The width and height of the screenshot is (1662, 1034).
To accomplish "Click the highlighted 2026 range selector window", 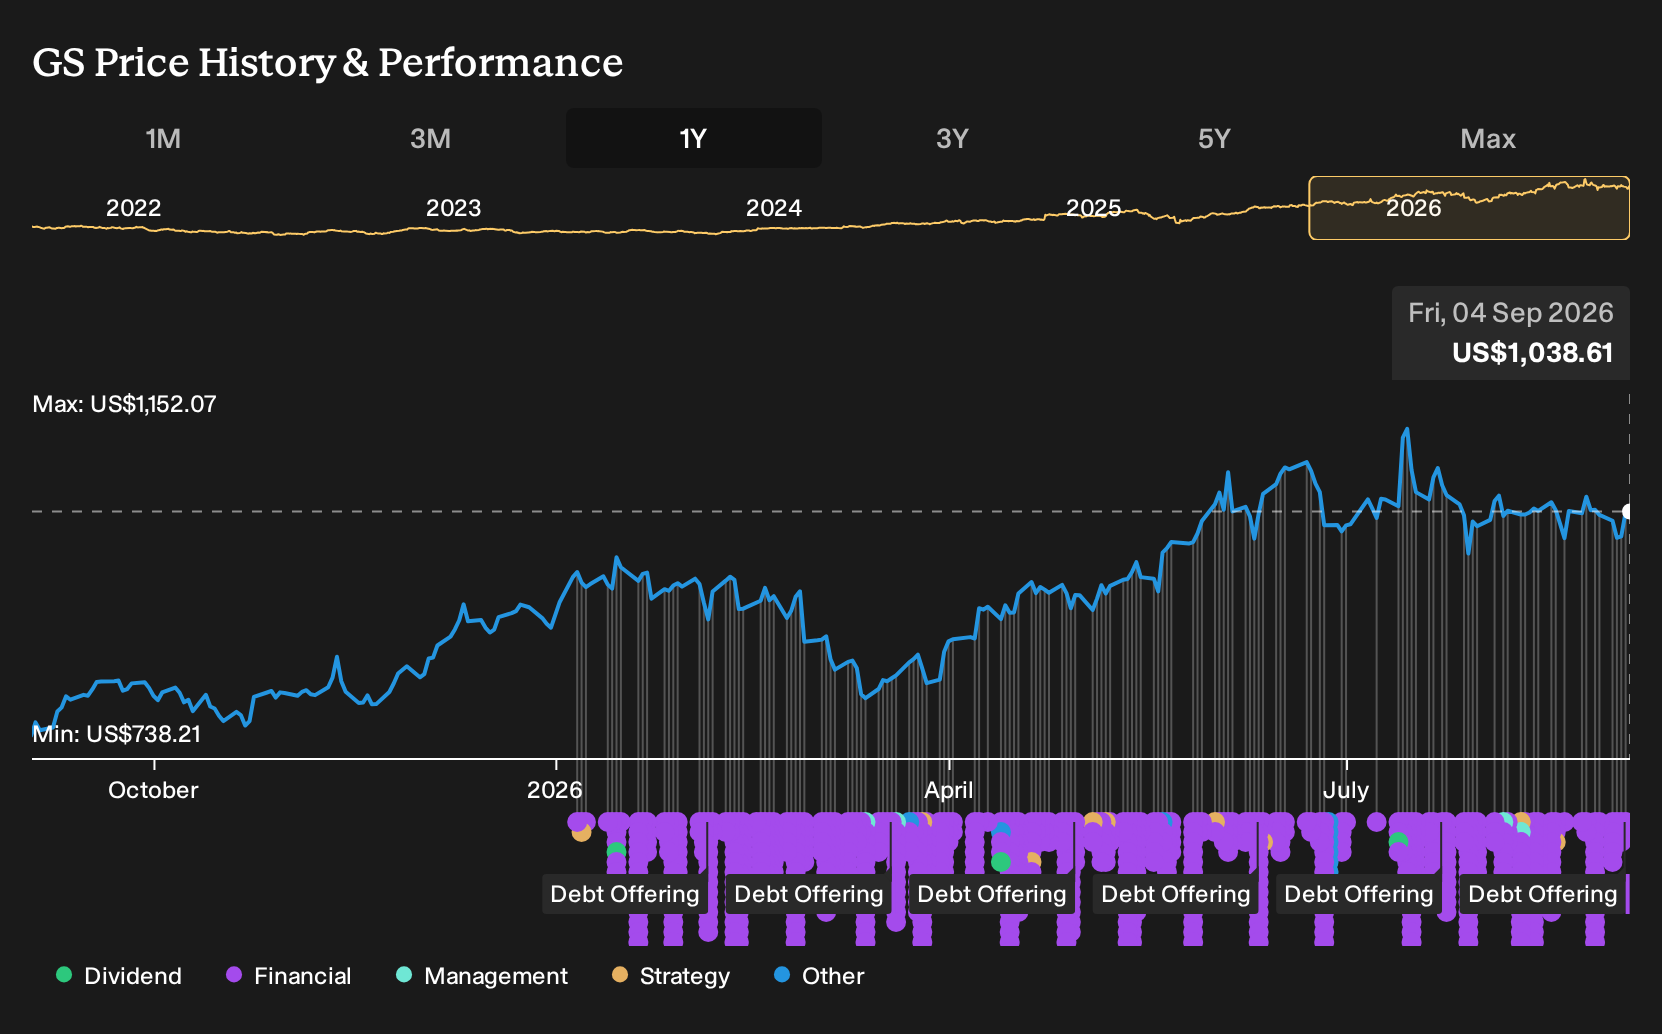I will [1469, 208].
